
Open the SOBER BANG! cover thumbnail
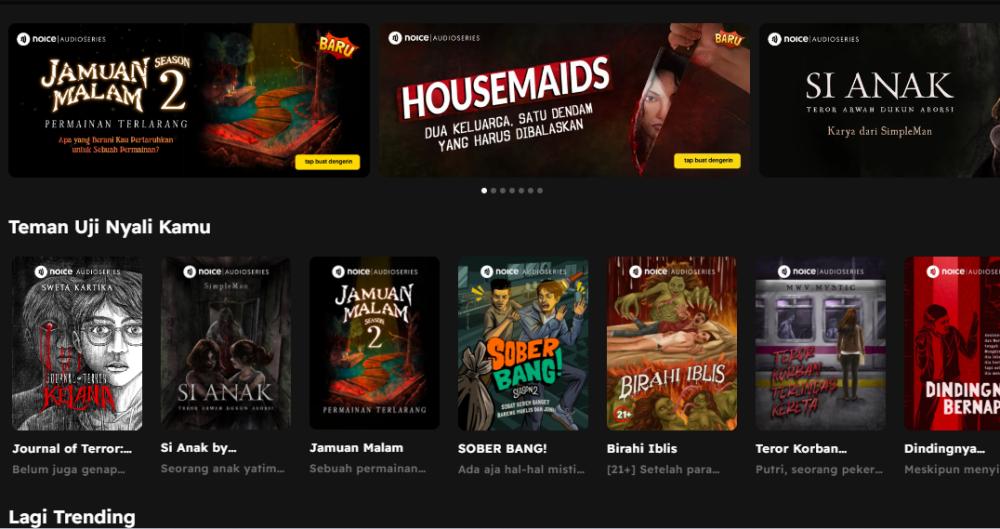click(523, 343)
